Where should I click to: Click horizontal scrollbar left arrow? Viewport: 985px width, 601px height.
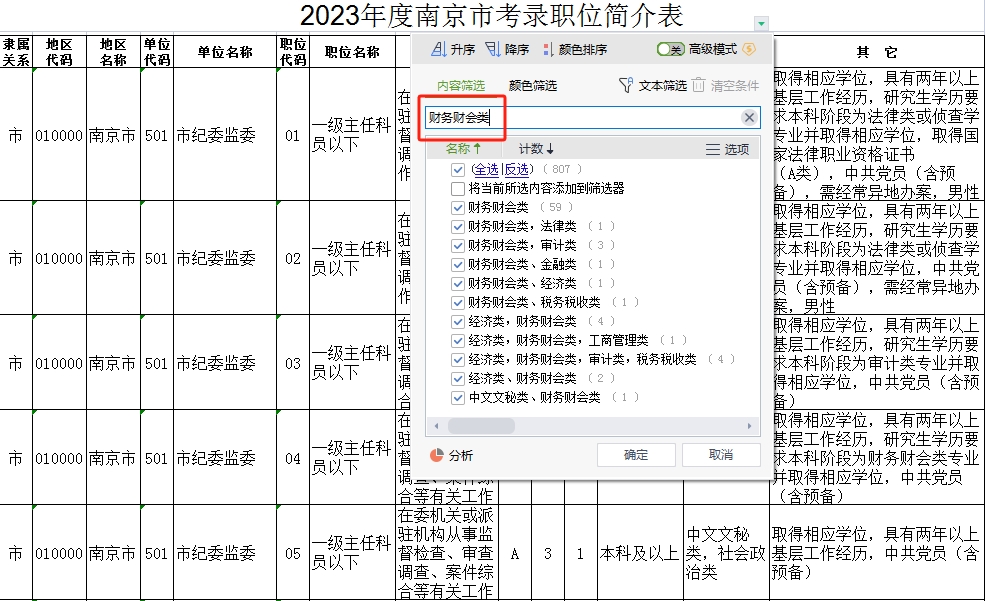[437, 426]
